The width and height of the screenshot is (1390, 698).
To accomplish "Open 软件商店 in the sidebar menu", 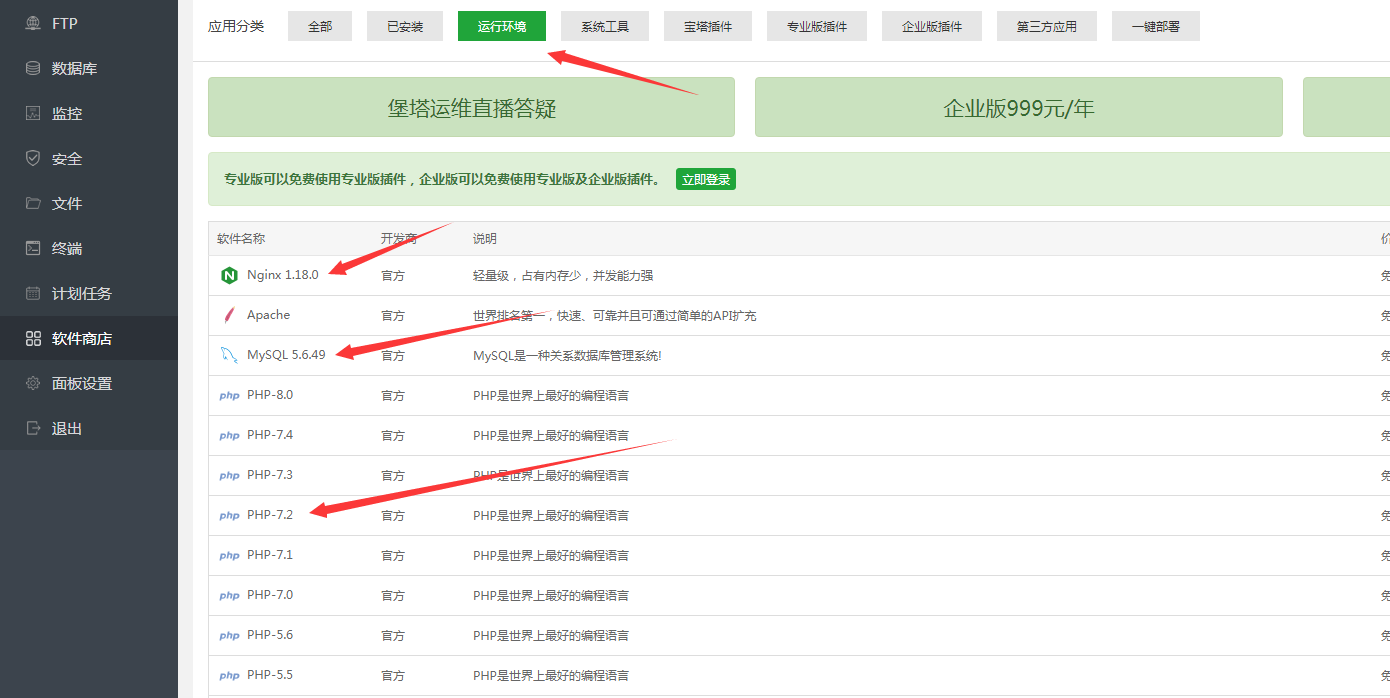I will tap(89, 338).
